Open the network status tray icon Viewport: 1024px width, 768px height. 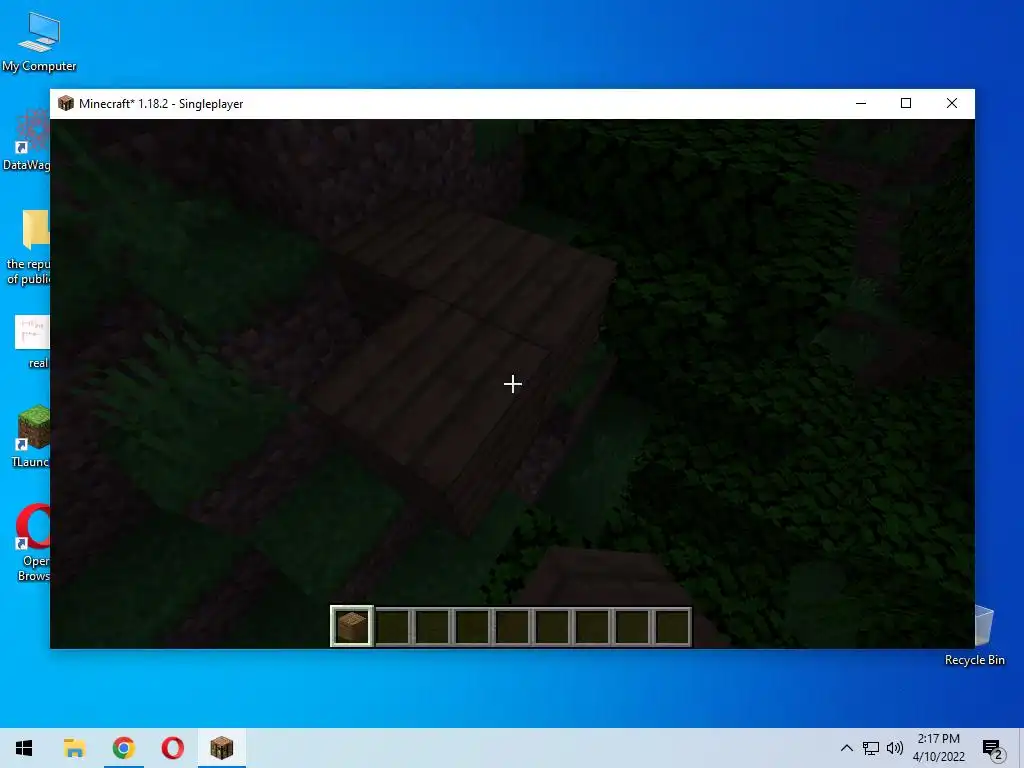pos(871,748)
